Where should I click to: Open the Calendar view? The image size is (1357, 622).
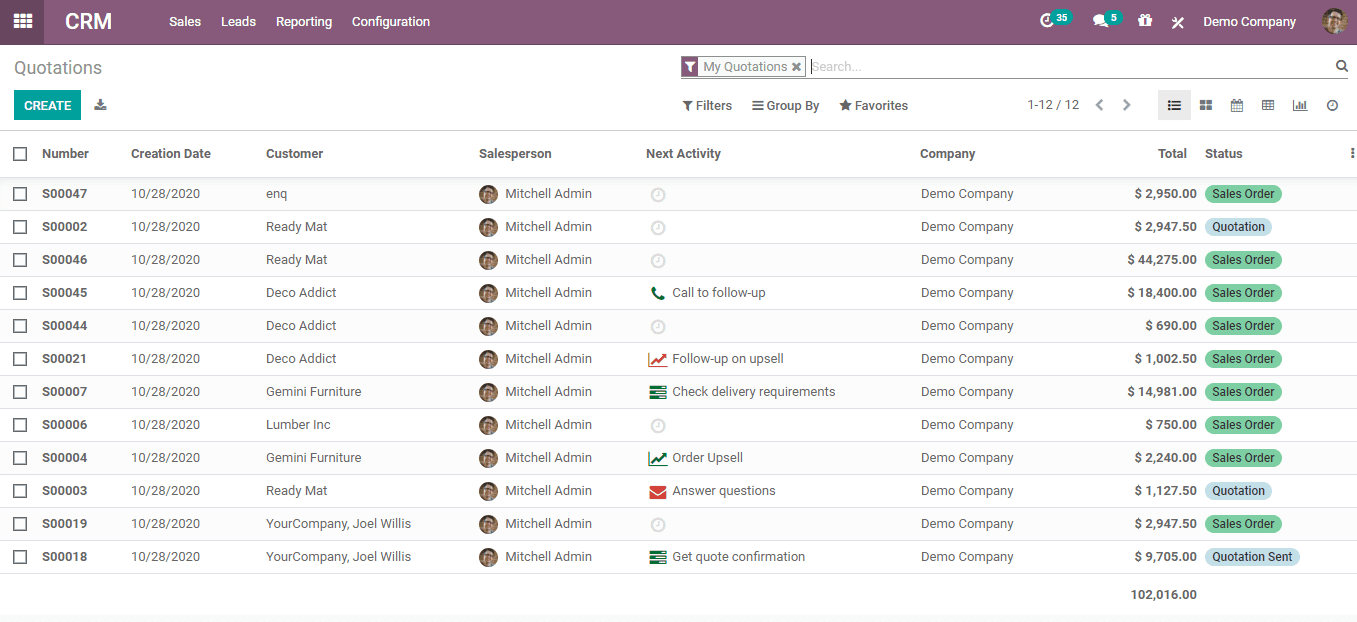pos(1237,105)
